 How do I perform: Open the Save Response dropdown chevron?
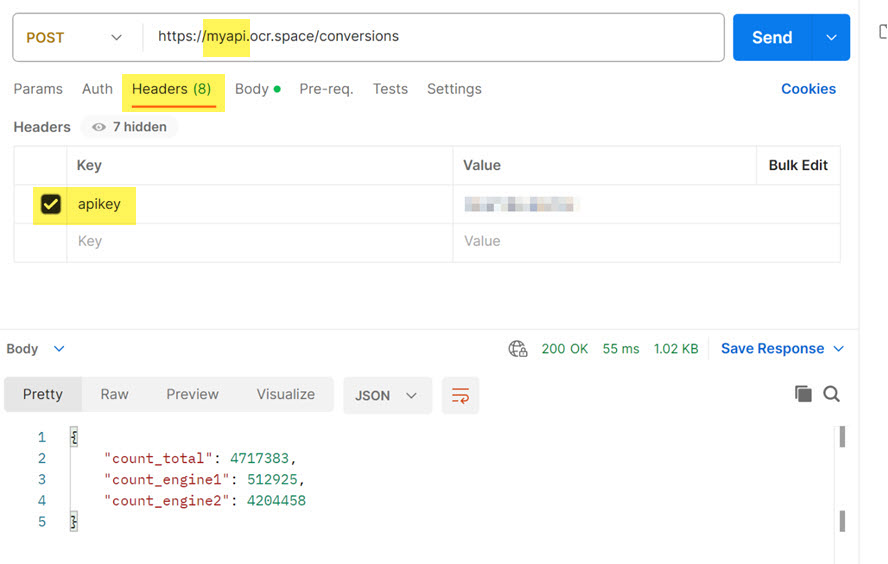click(x=839, y=349)
